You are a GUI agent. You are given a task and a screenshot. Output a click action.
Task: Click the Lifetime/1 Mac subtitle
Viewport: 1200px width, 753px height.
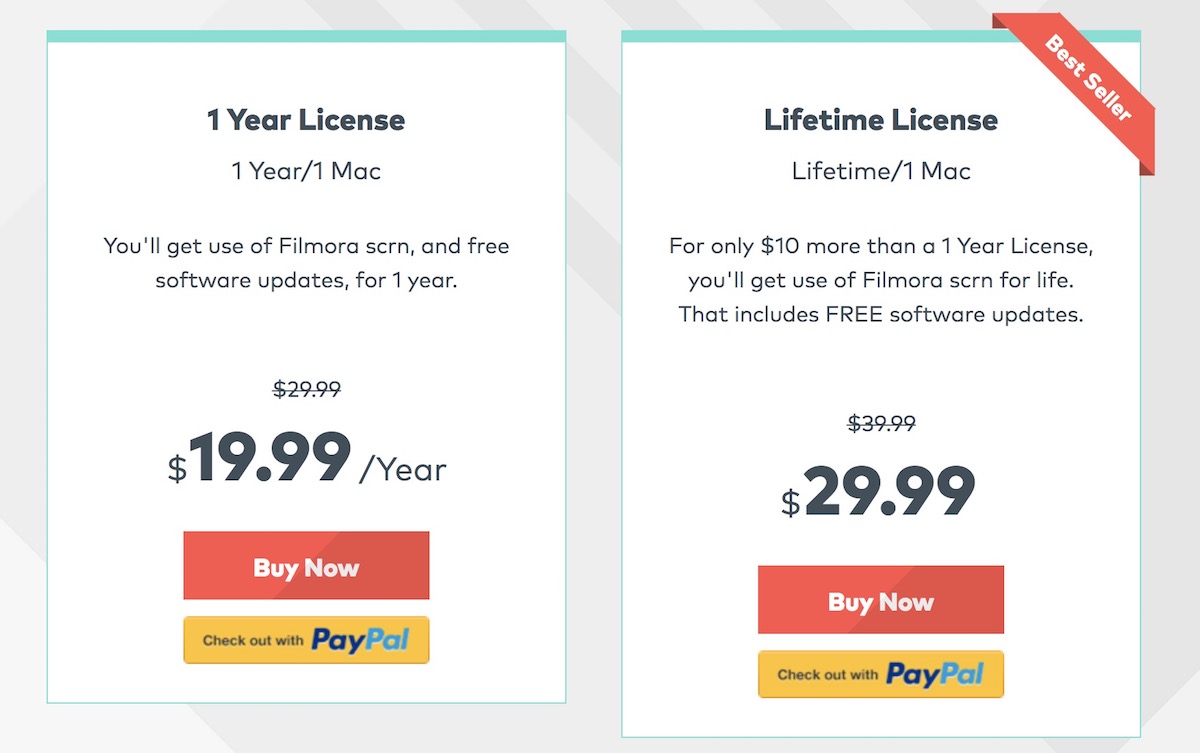tap(881, 171)
